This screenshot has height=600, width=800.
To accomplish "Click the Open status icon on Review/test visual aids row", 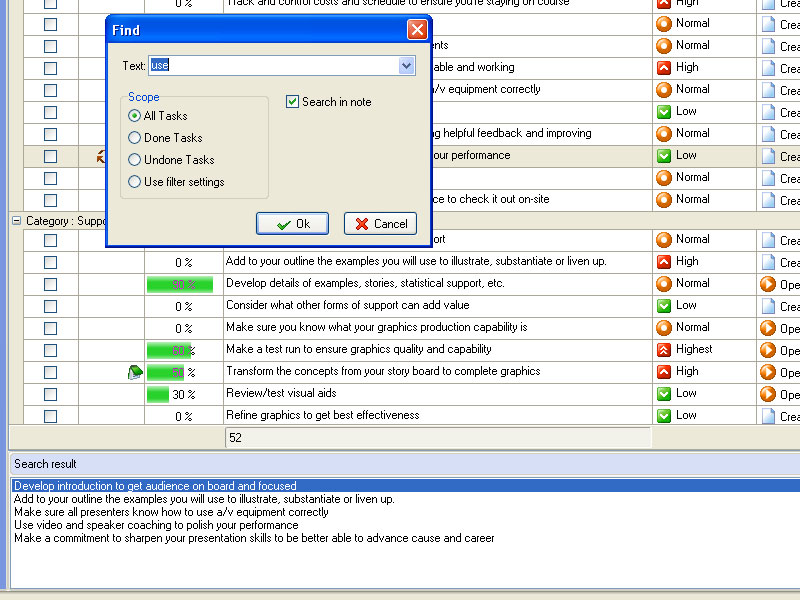I will [x=768, y=394].
